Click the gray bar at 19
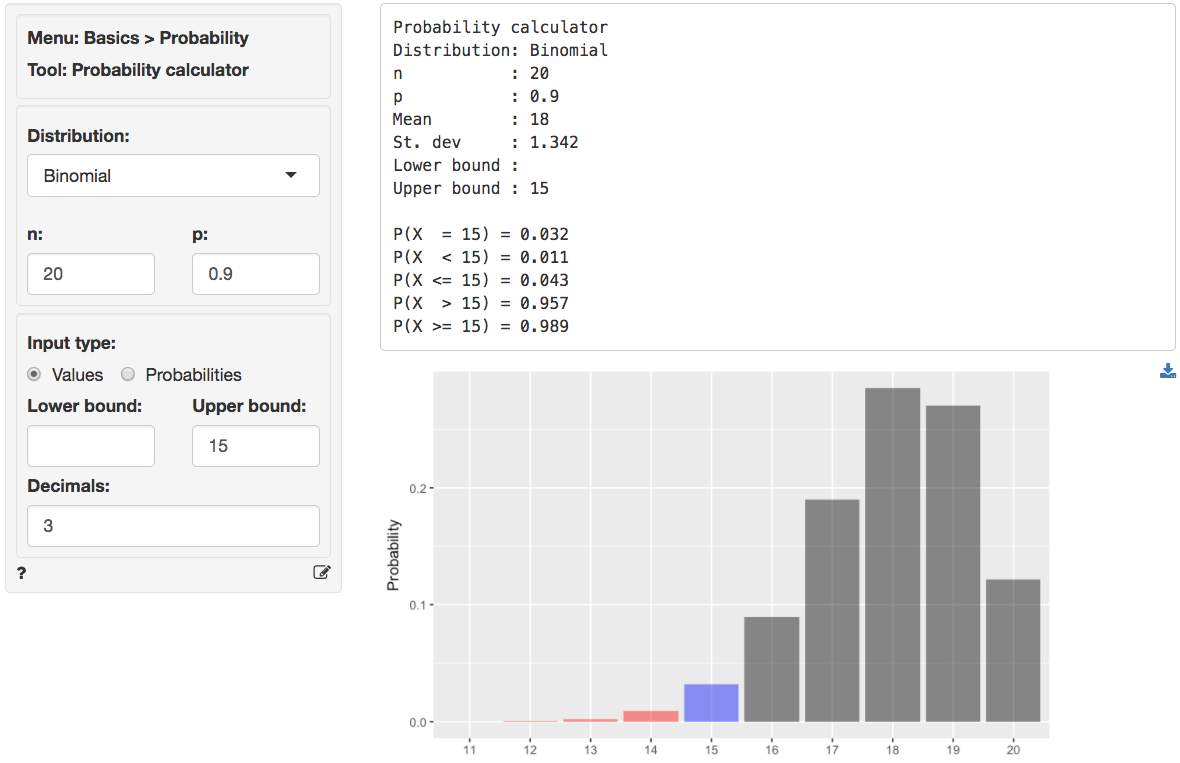 [952, 564]
